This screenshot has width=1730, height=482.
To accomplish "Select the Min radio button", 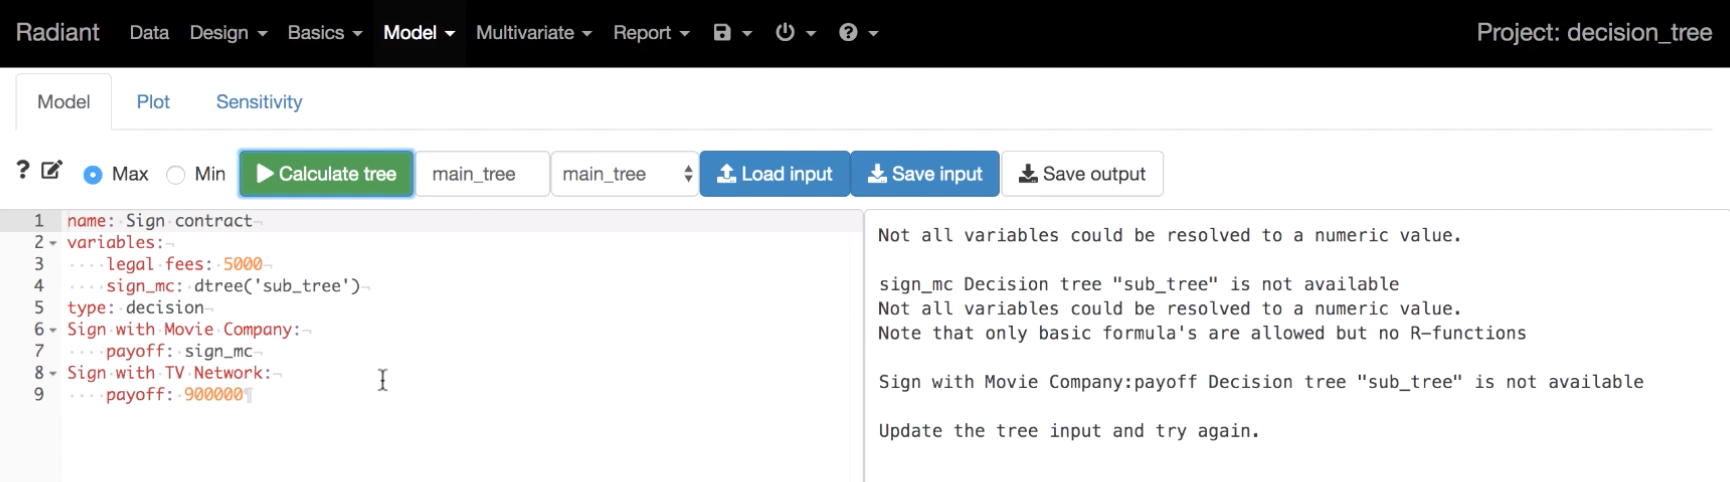I will (176, 175).
